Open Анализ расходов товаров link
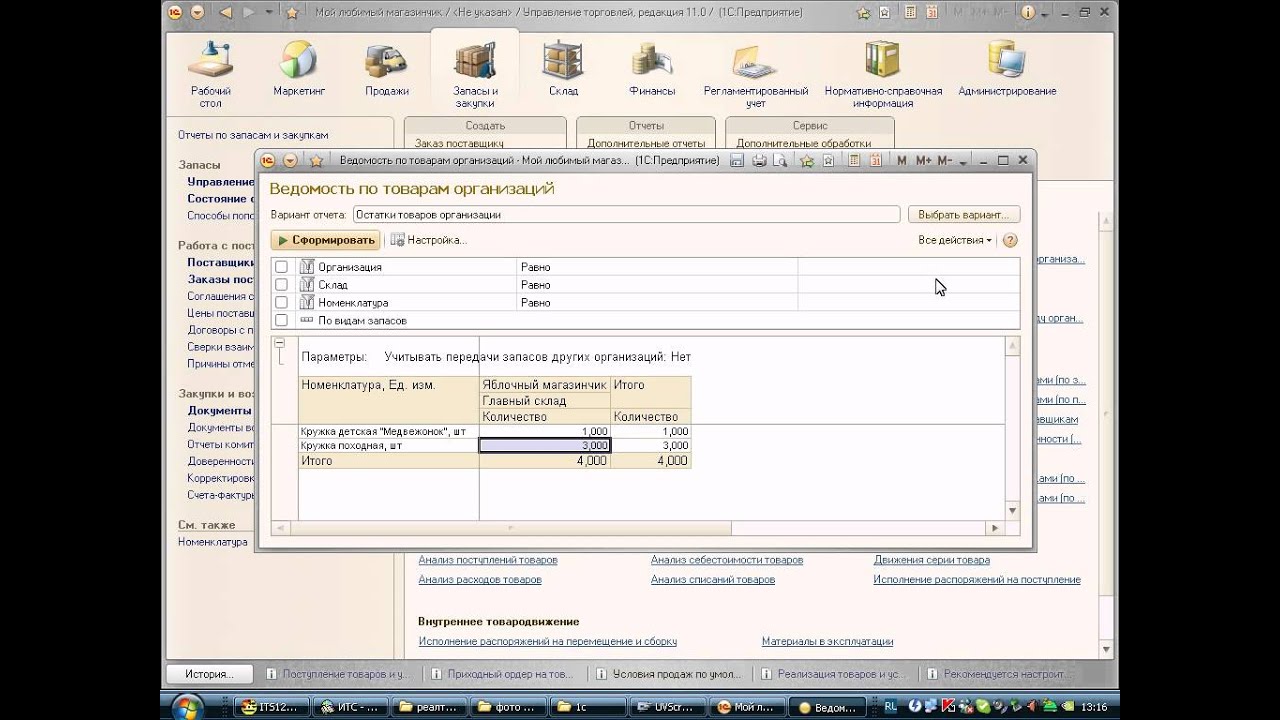 (480, 579)
